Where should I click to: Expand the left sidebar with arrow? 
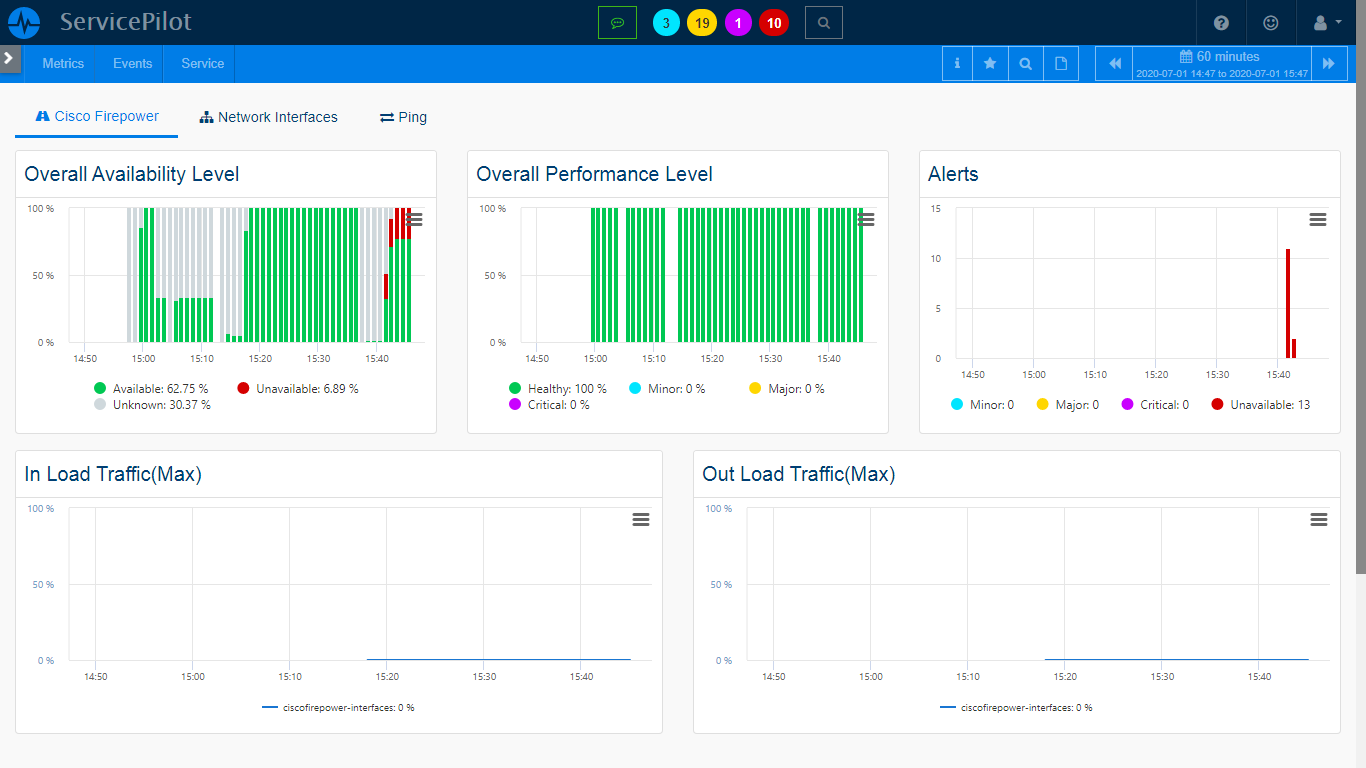[9, 58]
